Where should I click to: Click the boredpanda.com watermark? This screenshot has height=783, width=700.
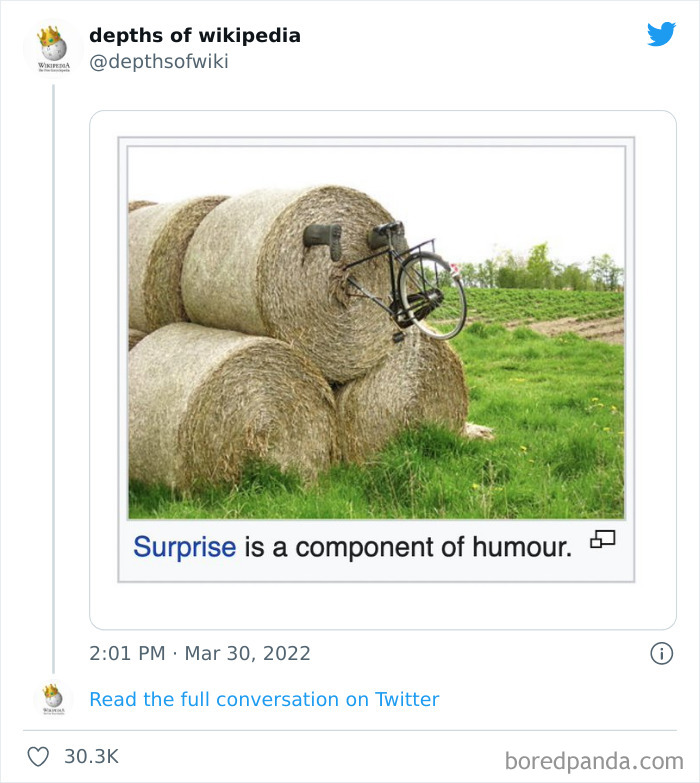pyautogui.click(x=594, y=760)
